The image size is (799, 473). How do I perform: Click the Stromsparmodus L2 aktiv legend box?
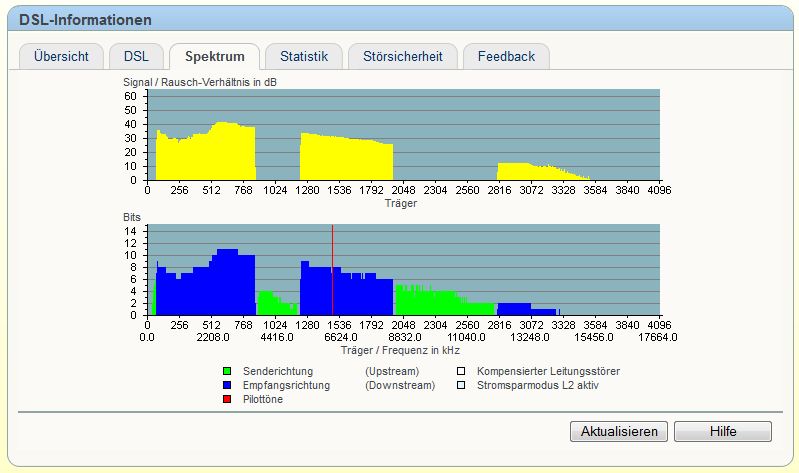pyautogui.click(x=461, y=385)
